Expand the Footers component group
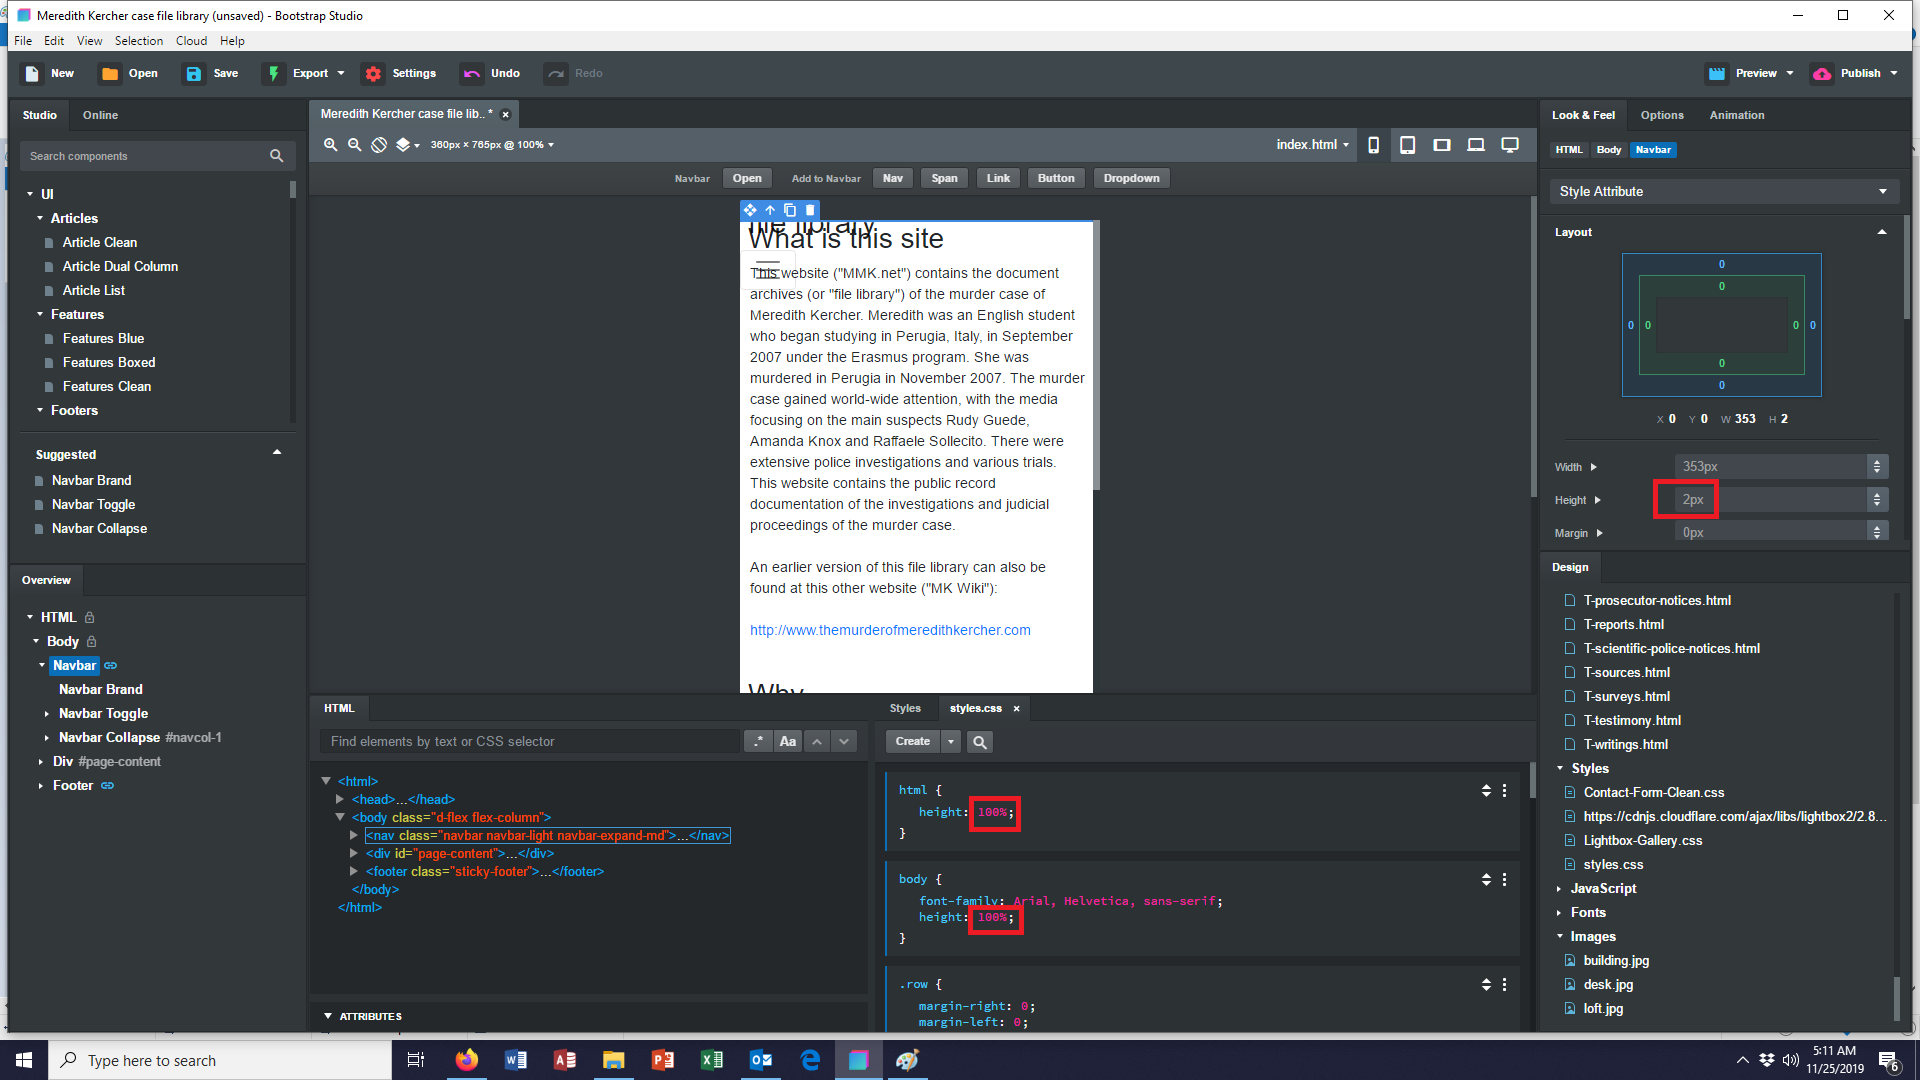This screenshot has height=1080, width=1920. 40,410
